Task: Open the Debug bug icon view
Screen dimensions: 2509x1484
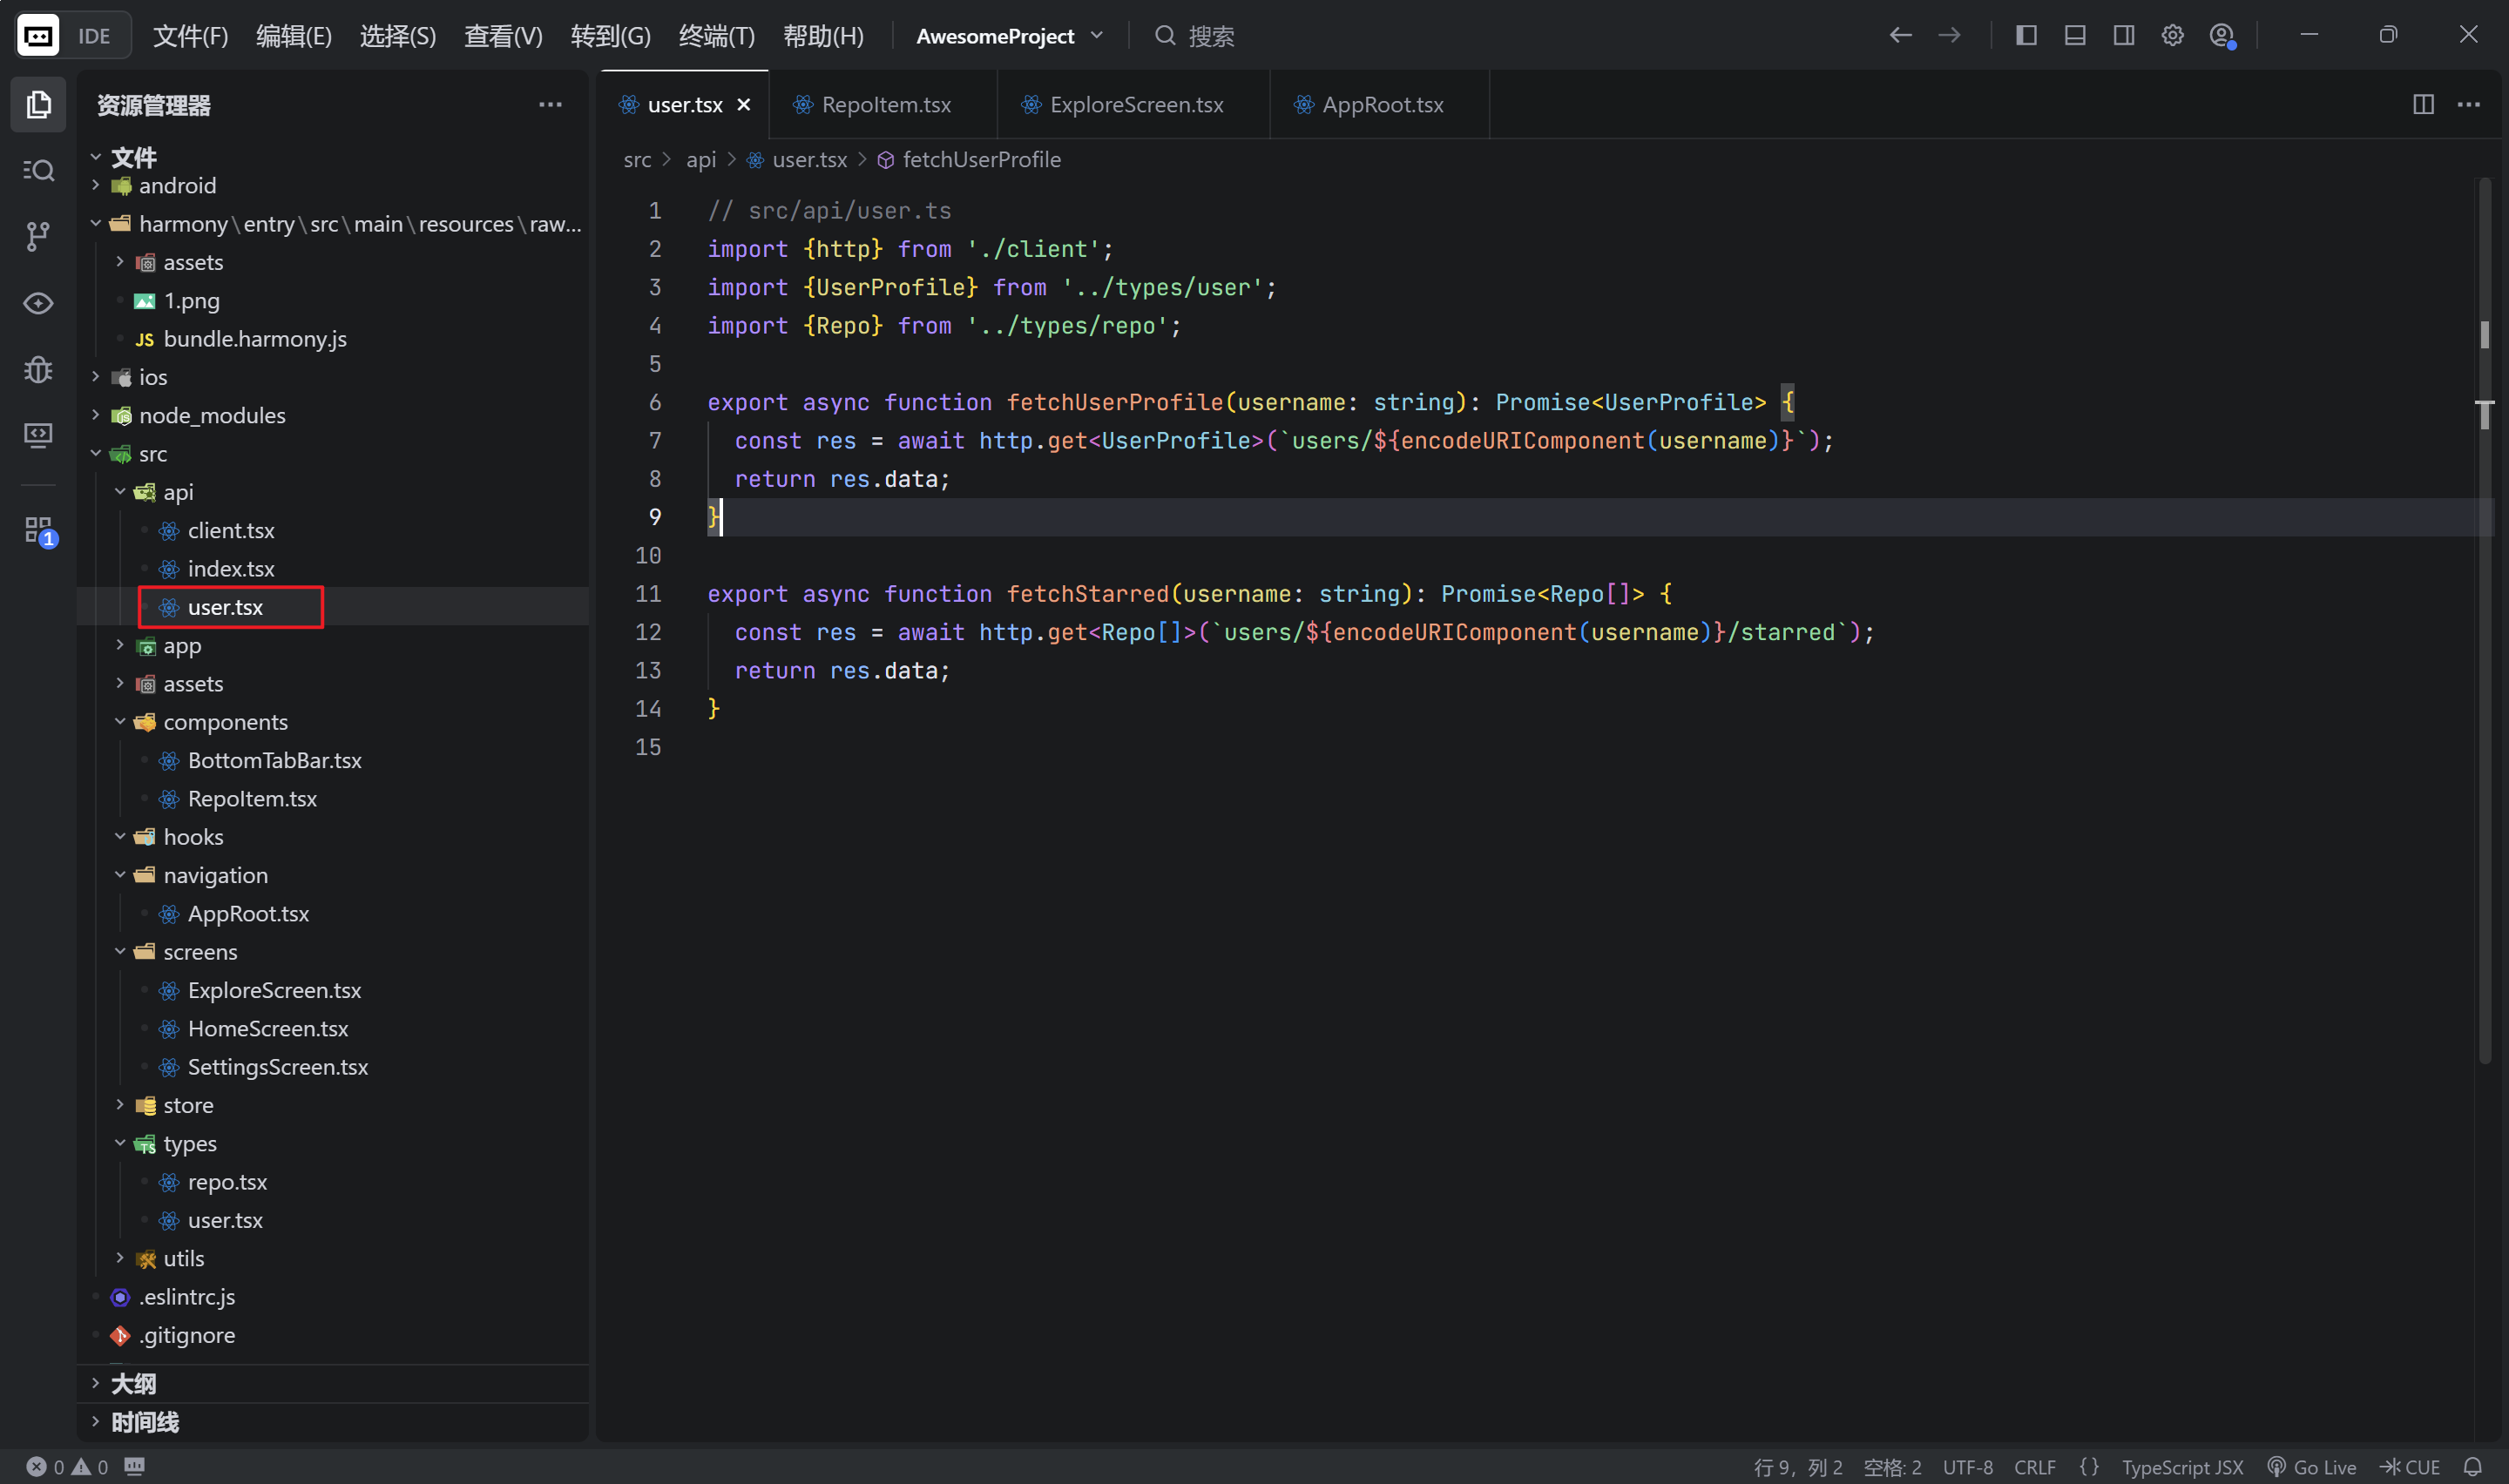Action: pos(38,370)
